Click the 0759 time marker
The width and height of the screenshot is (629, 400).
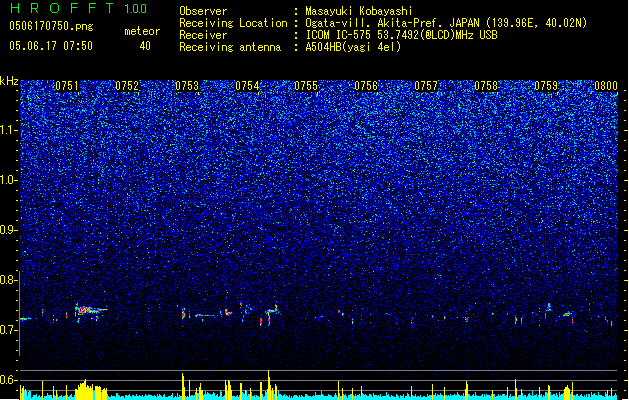click(546, 86)
